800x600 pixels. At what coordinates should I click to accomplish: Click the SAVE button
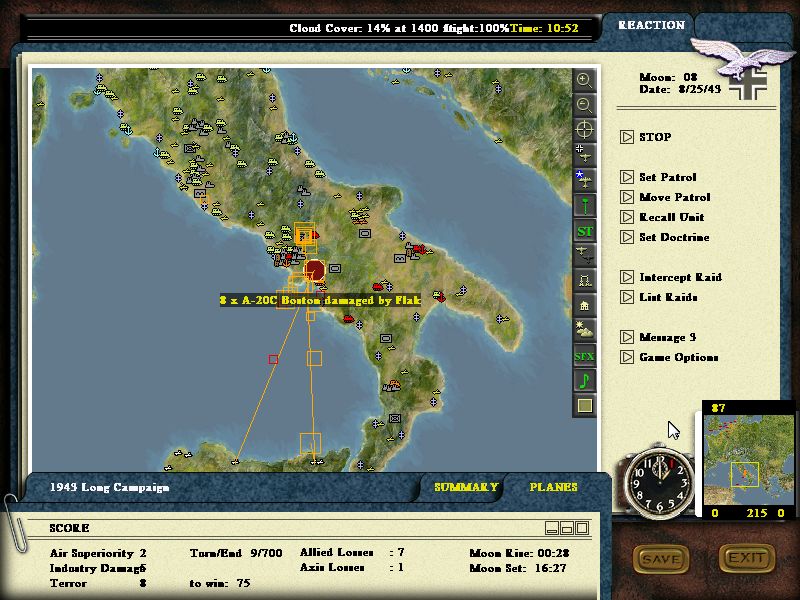[661, 559]
